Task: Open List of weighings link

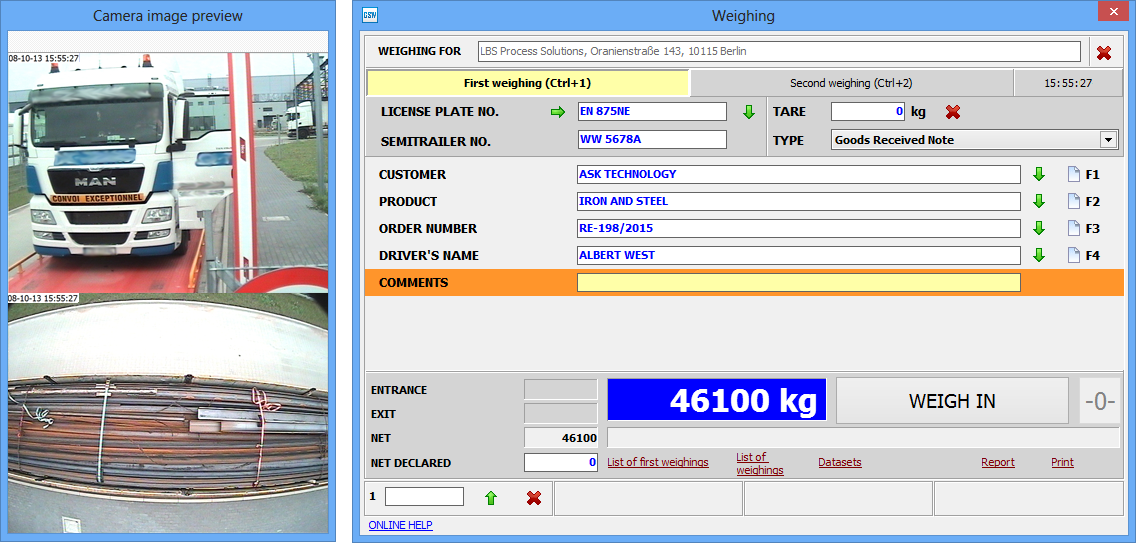Action: [x=760, y=463]
